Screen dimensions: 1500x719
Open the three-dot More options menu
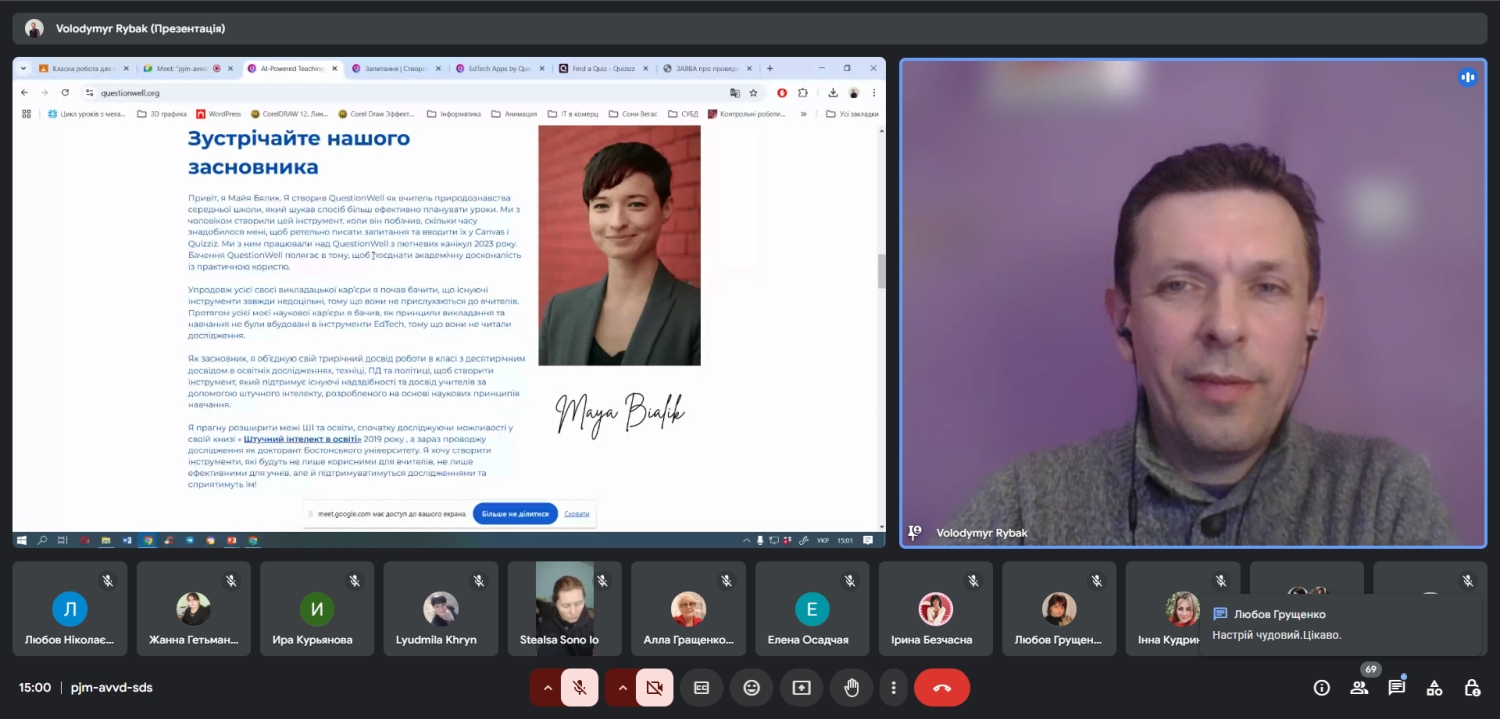(x=893, y=688)
